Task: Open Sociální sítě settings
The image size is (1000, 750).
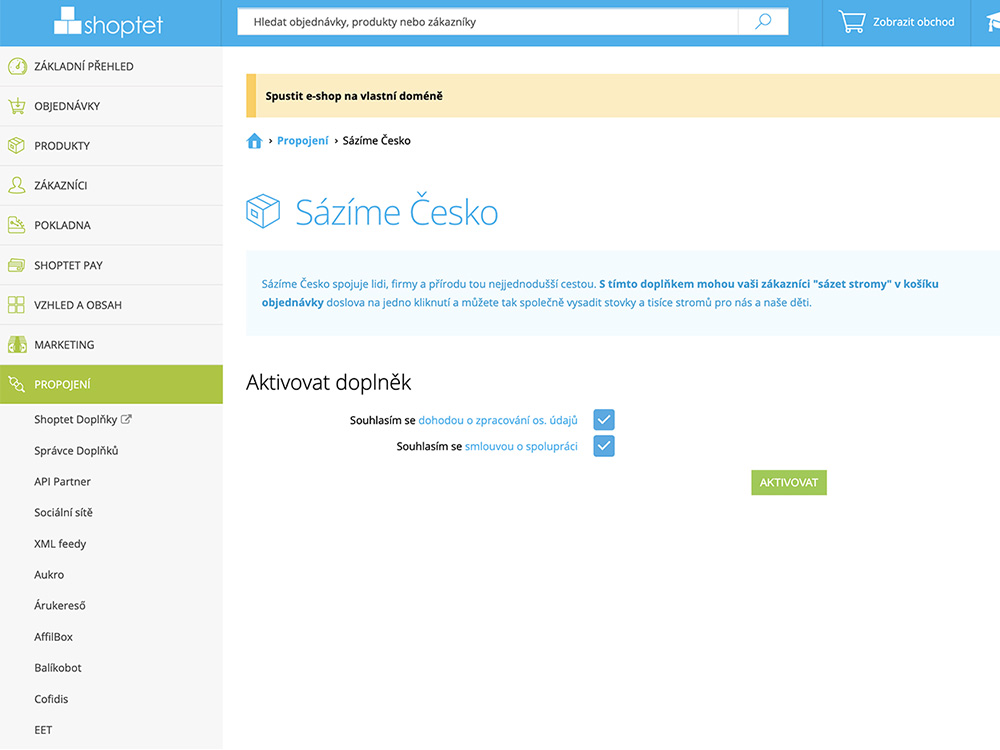Action: (63, 512)
